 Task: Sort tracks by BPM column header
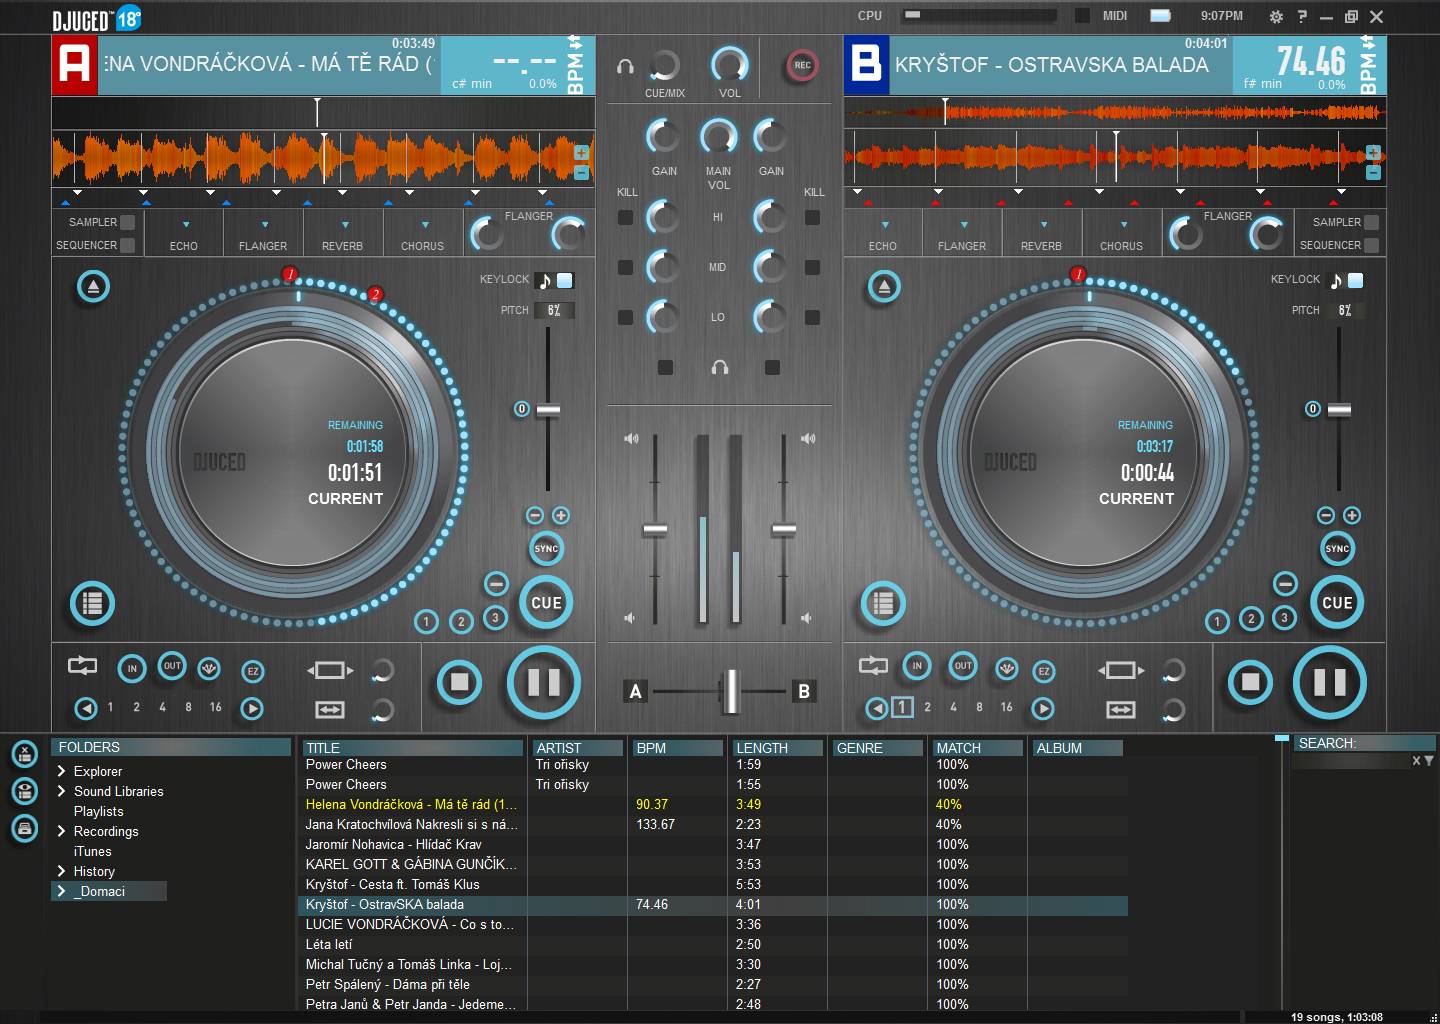pos(676,748)
